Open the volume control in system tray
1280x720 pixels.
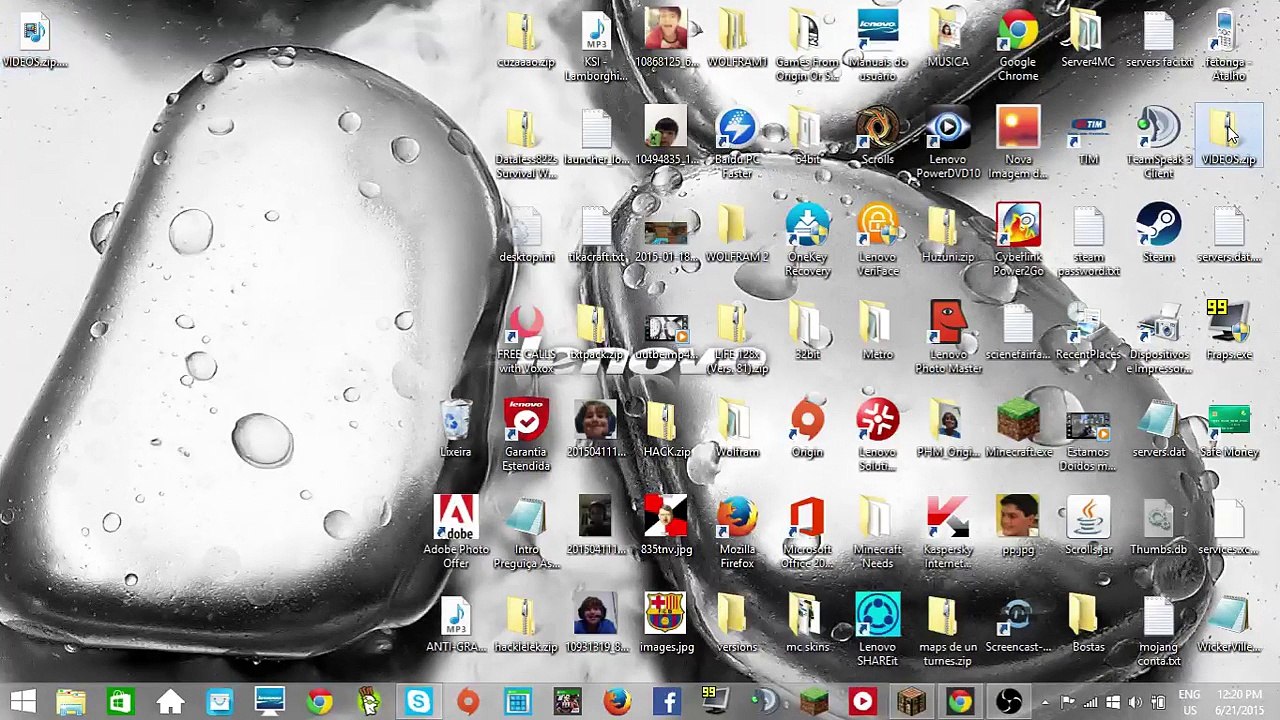[1135, 702]
